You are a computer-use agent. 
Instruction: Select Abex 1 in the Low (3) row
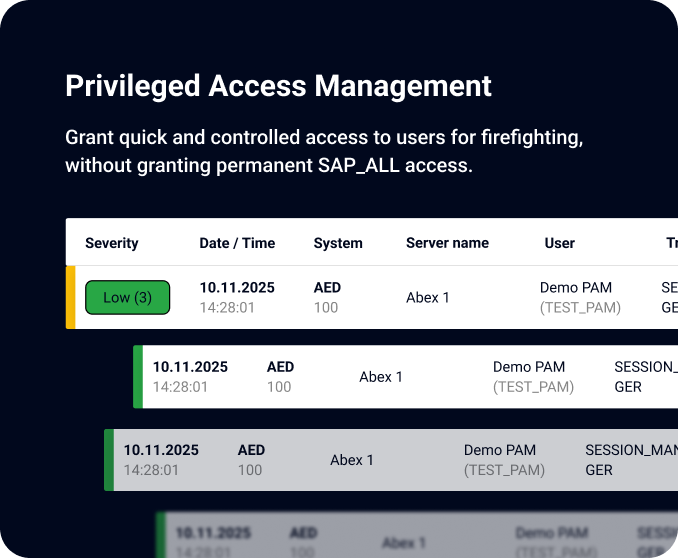tap(428, 298)
